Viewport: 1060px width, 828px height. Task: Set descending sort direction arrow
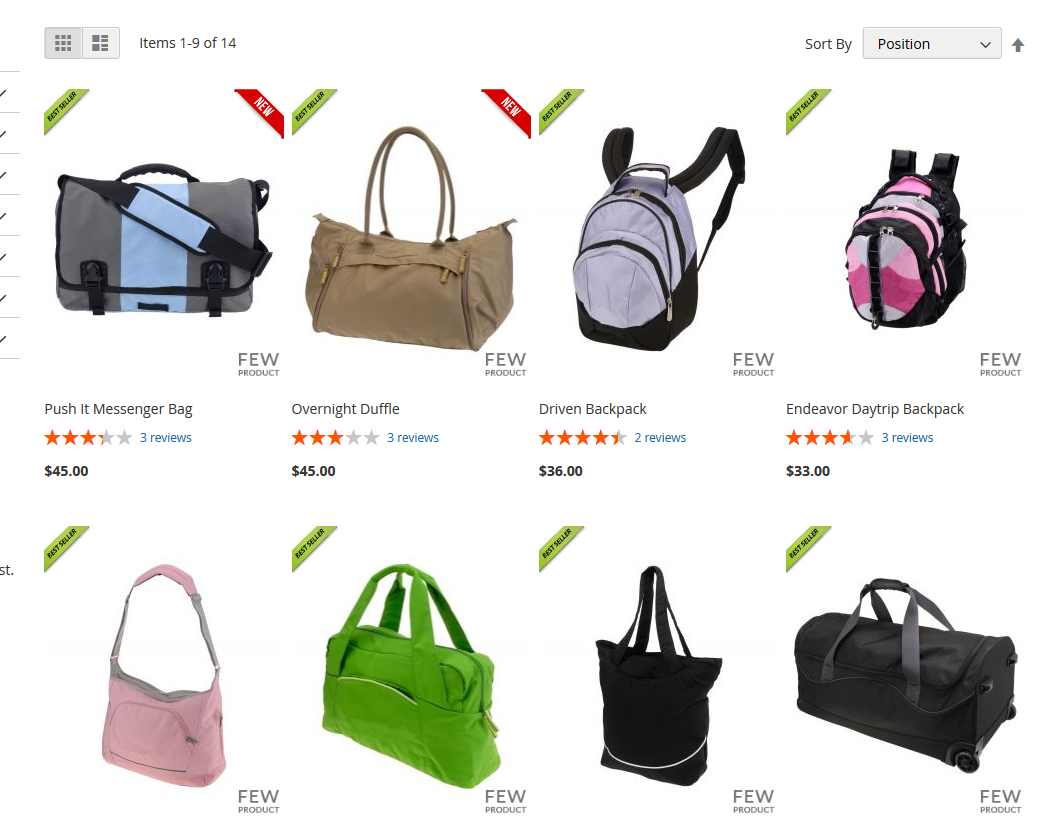pyautogui.click(x=1017, y=45)
